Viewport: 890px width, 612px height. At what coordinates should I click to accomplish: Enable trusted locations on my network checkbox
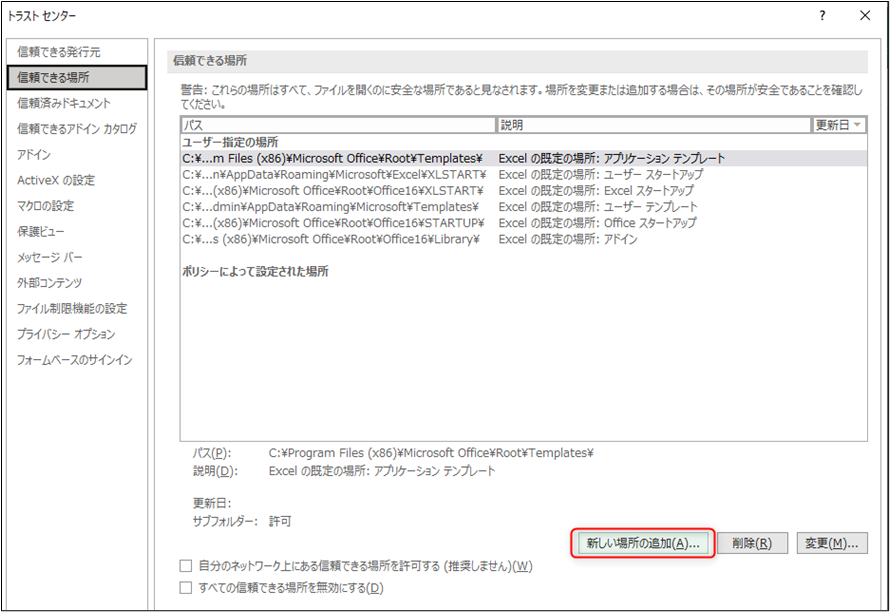186,565
